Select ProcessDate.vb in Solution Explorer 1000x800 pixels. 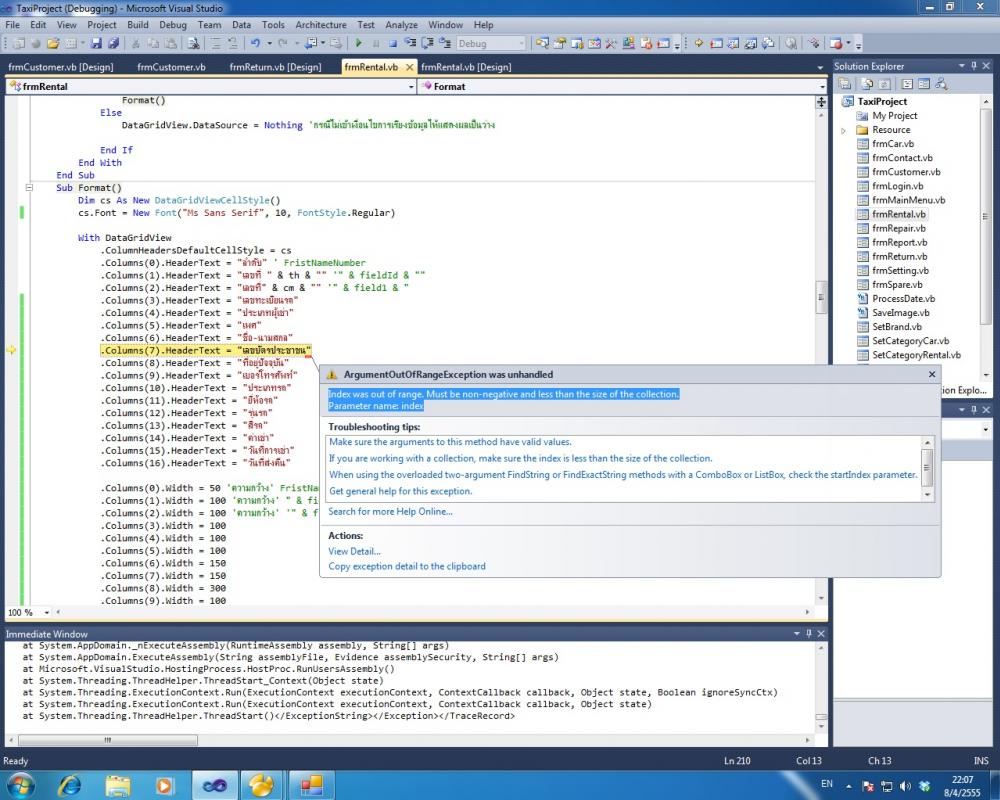(903, 299)
